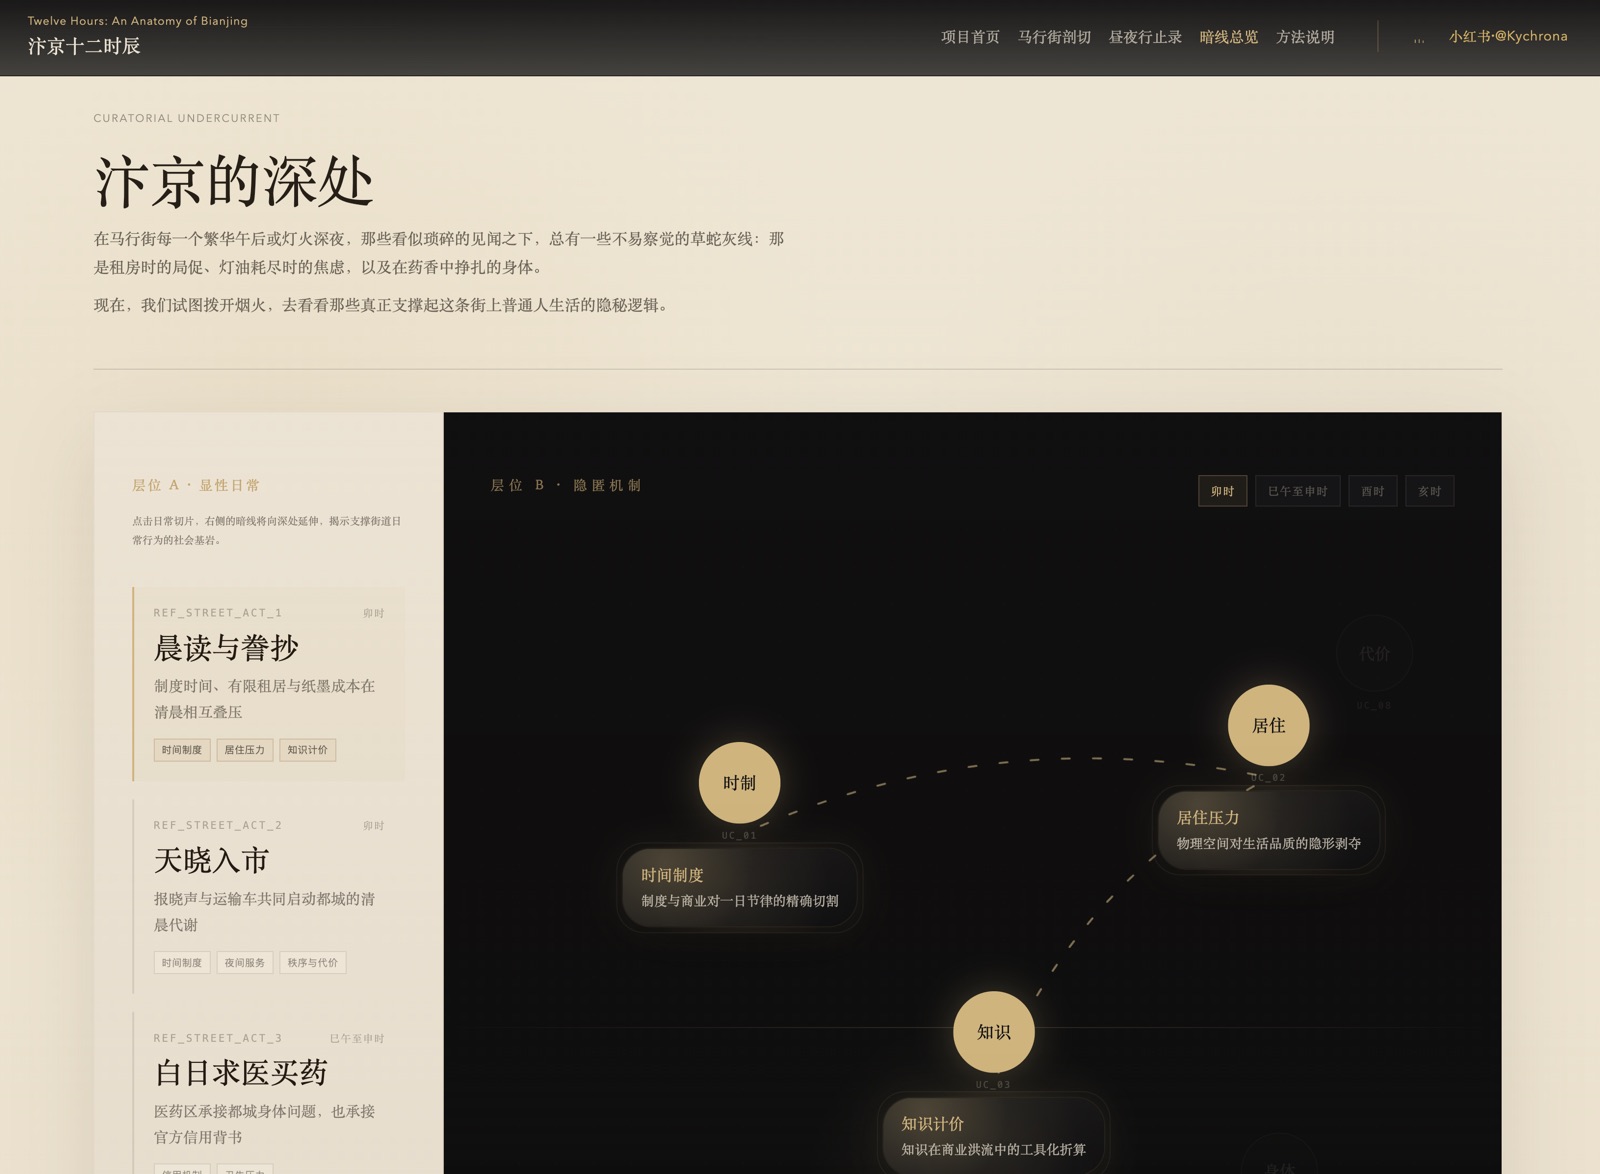This screenshot has height=1174, width=1600.
Task: Click the UC_01 node label
Action: click(739, 835)
